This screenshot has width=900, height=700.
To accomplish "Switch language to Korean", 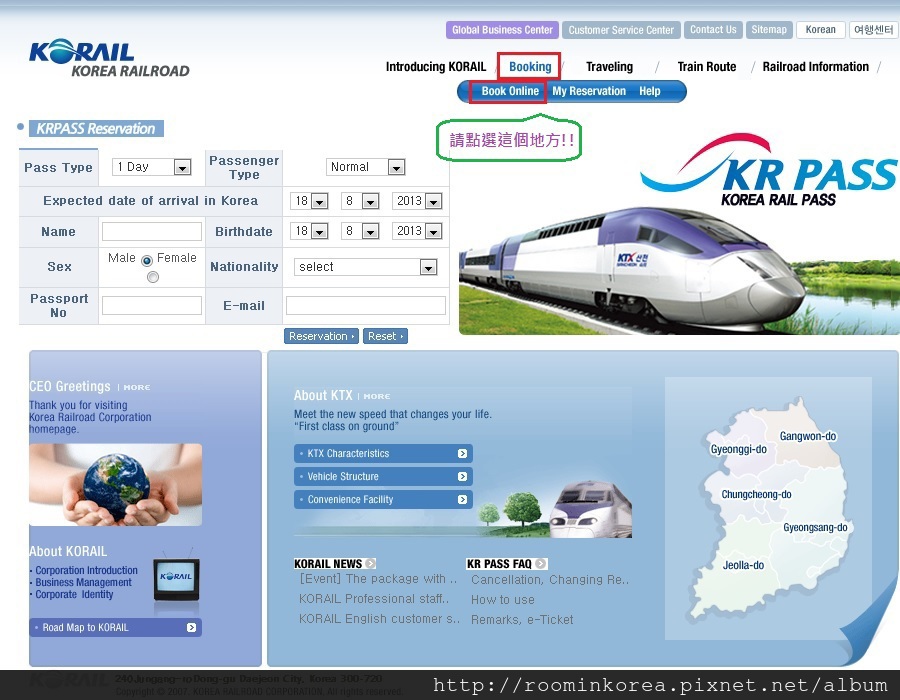I will 820,30.
